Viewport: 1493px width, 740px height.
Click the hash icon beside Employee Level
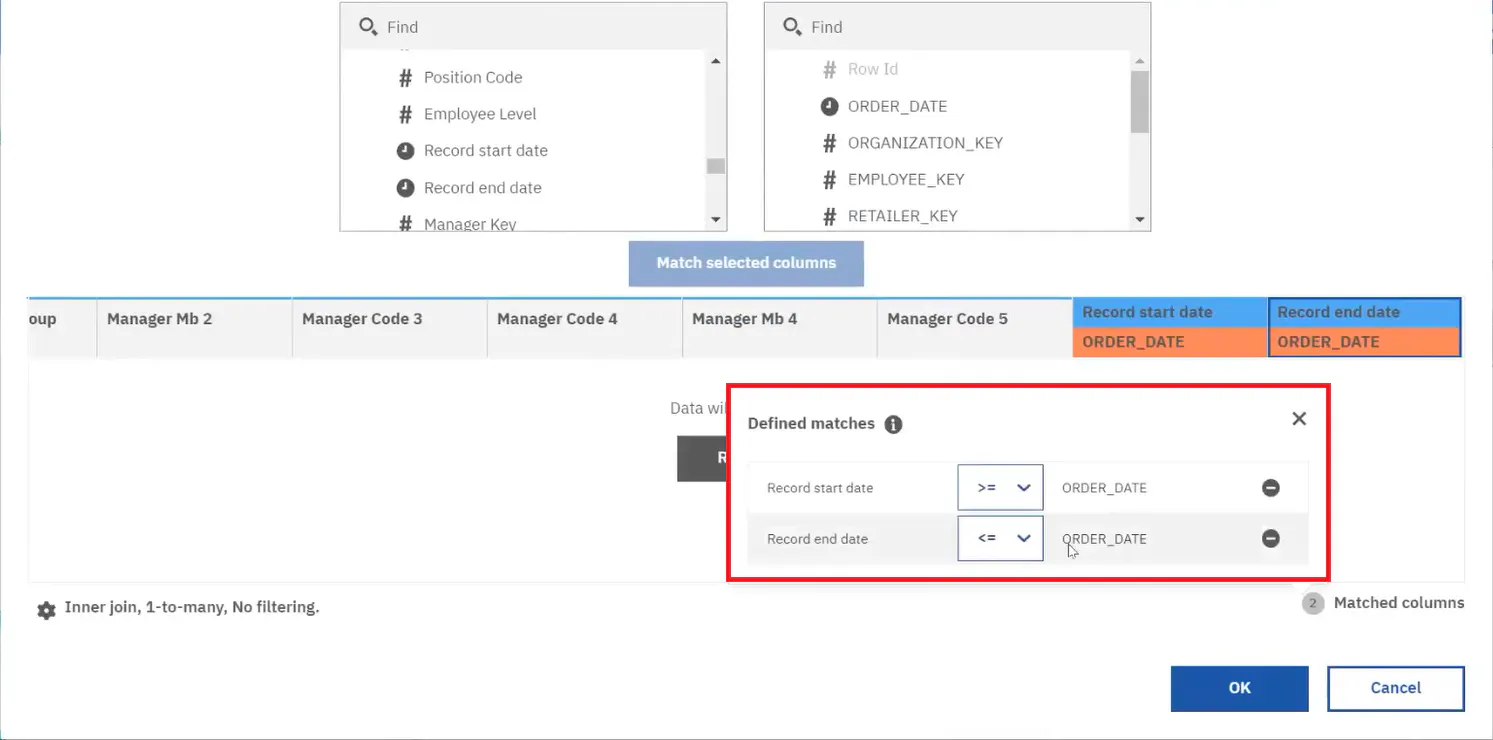[x=405, y=114]
